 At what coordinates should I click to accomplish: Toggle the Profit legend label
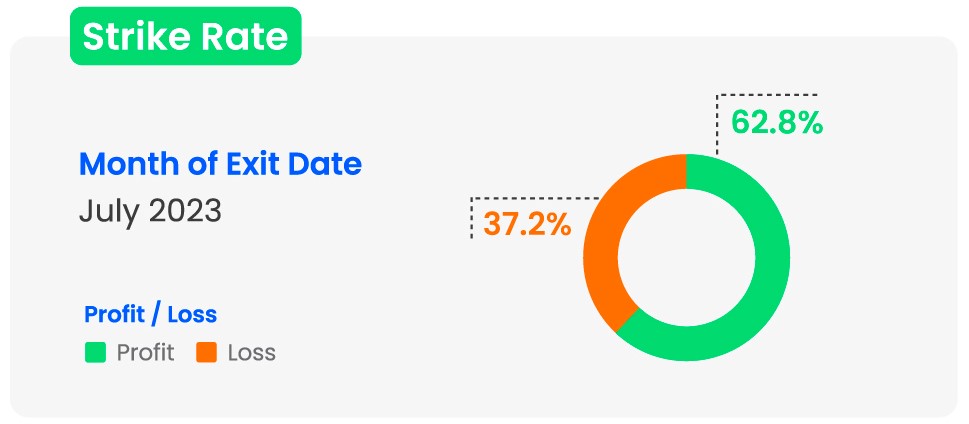145,352
